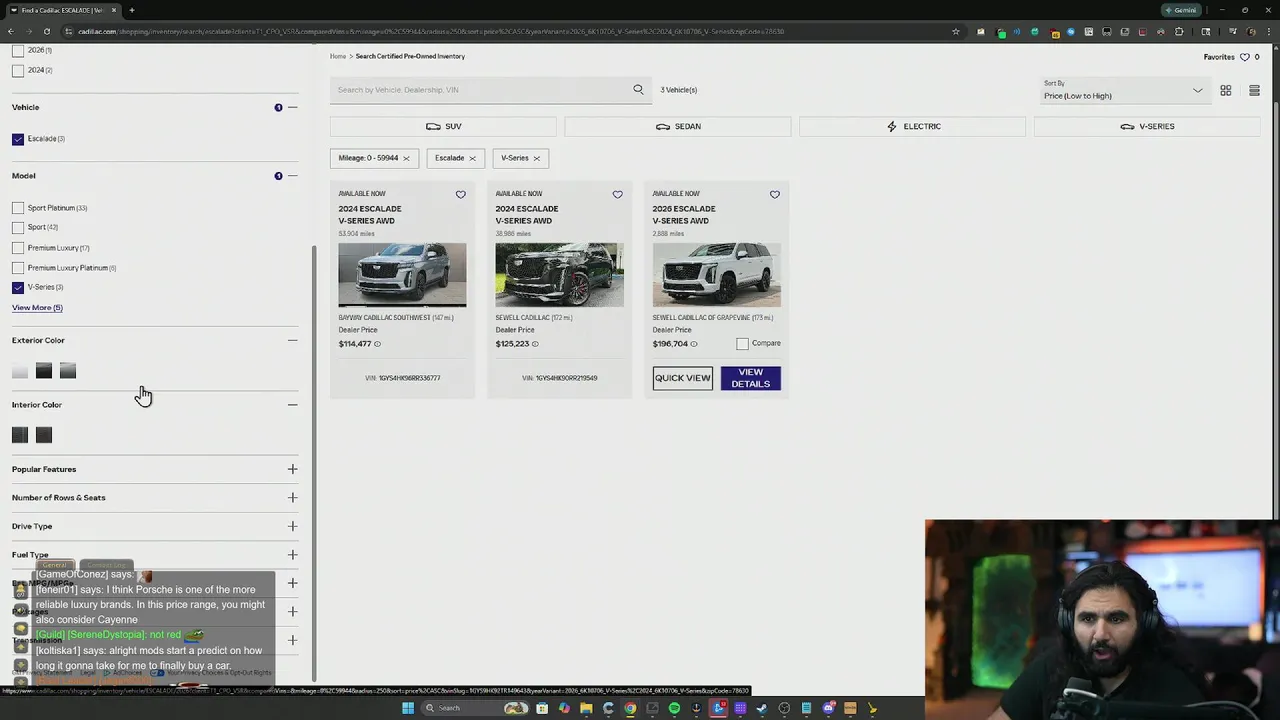Collapse the Interior Color section
Viewport: 1280px width, 720px height.
pyautogui.click(x=292, y=405)
